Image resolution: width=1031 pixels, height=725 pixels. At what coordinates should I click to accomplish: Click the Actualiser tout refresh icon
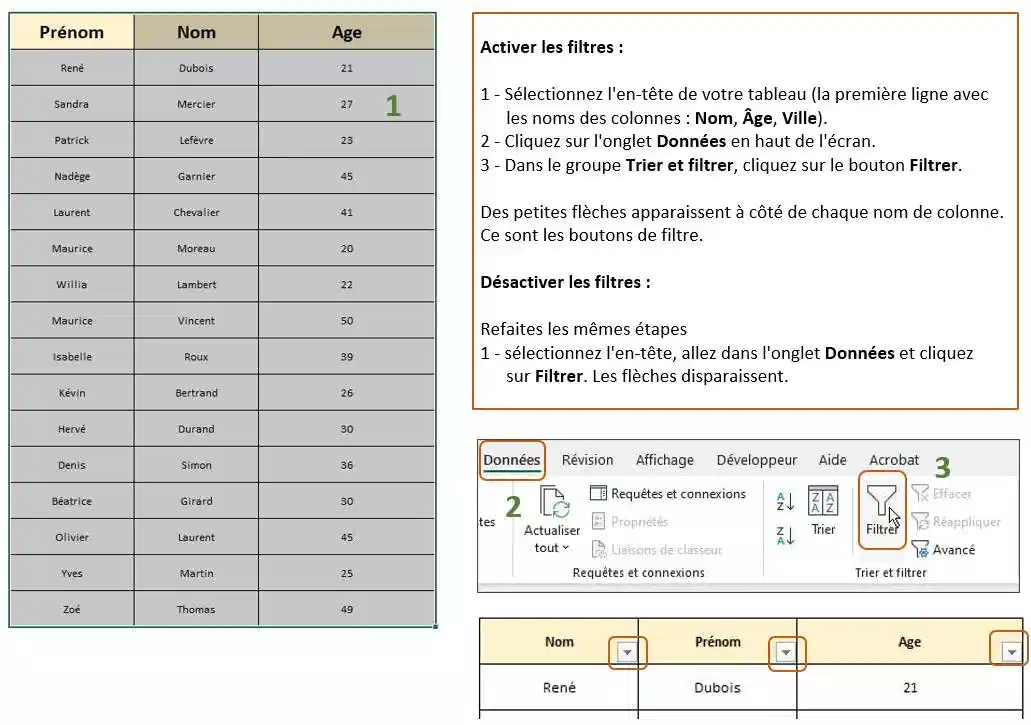coord(553,503)
